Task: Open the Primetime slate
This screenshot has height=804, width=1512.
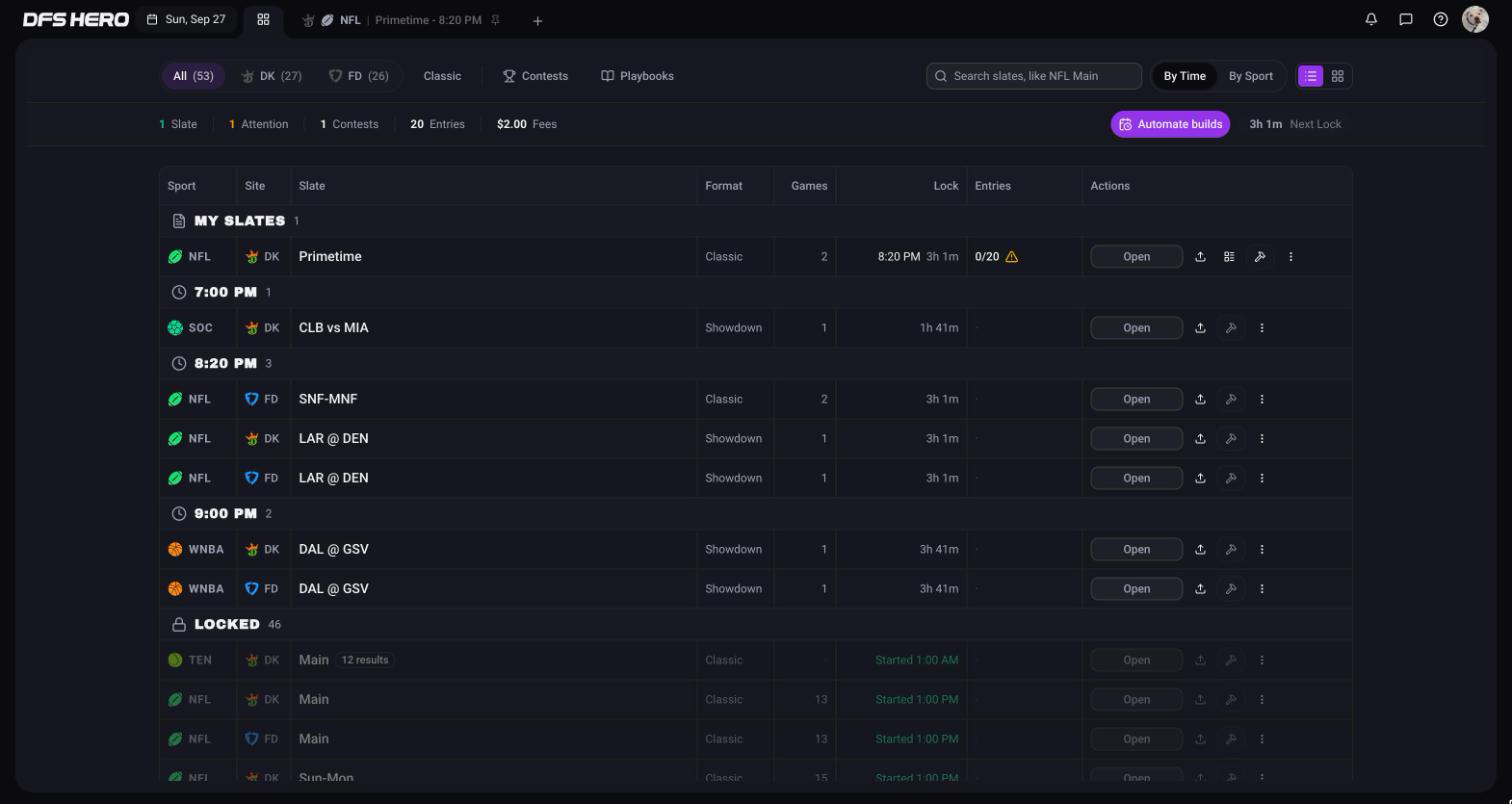Action: [x=1136, y=257]
